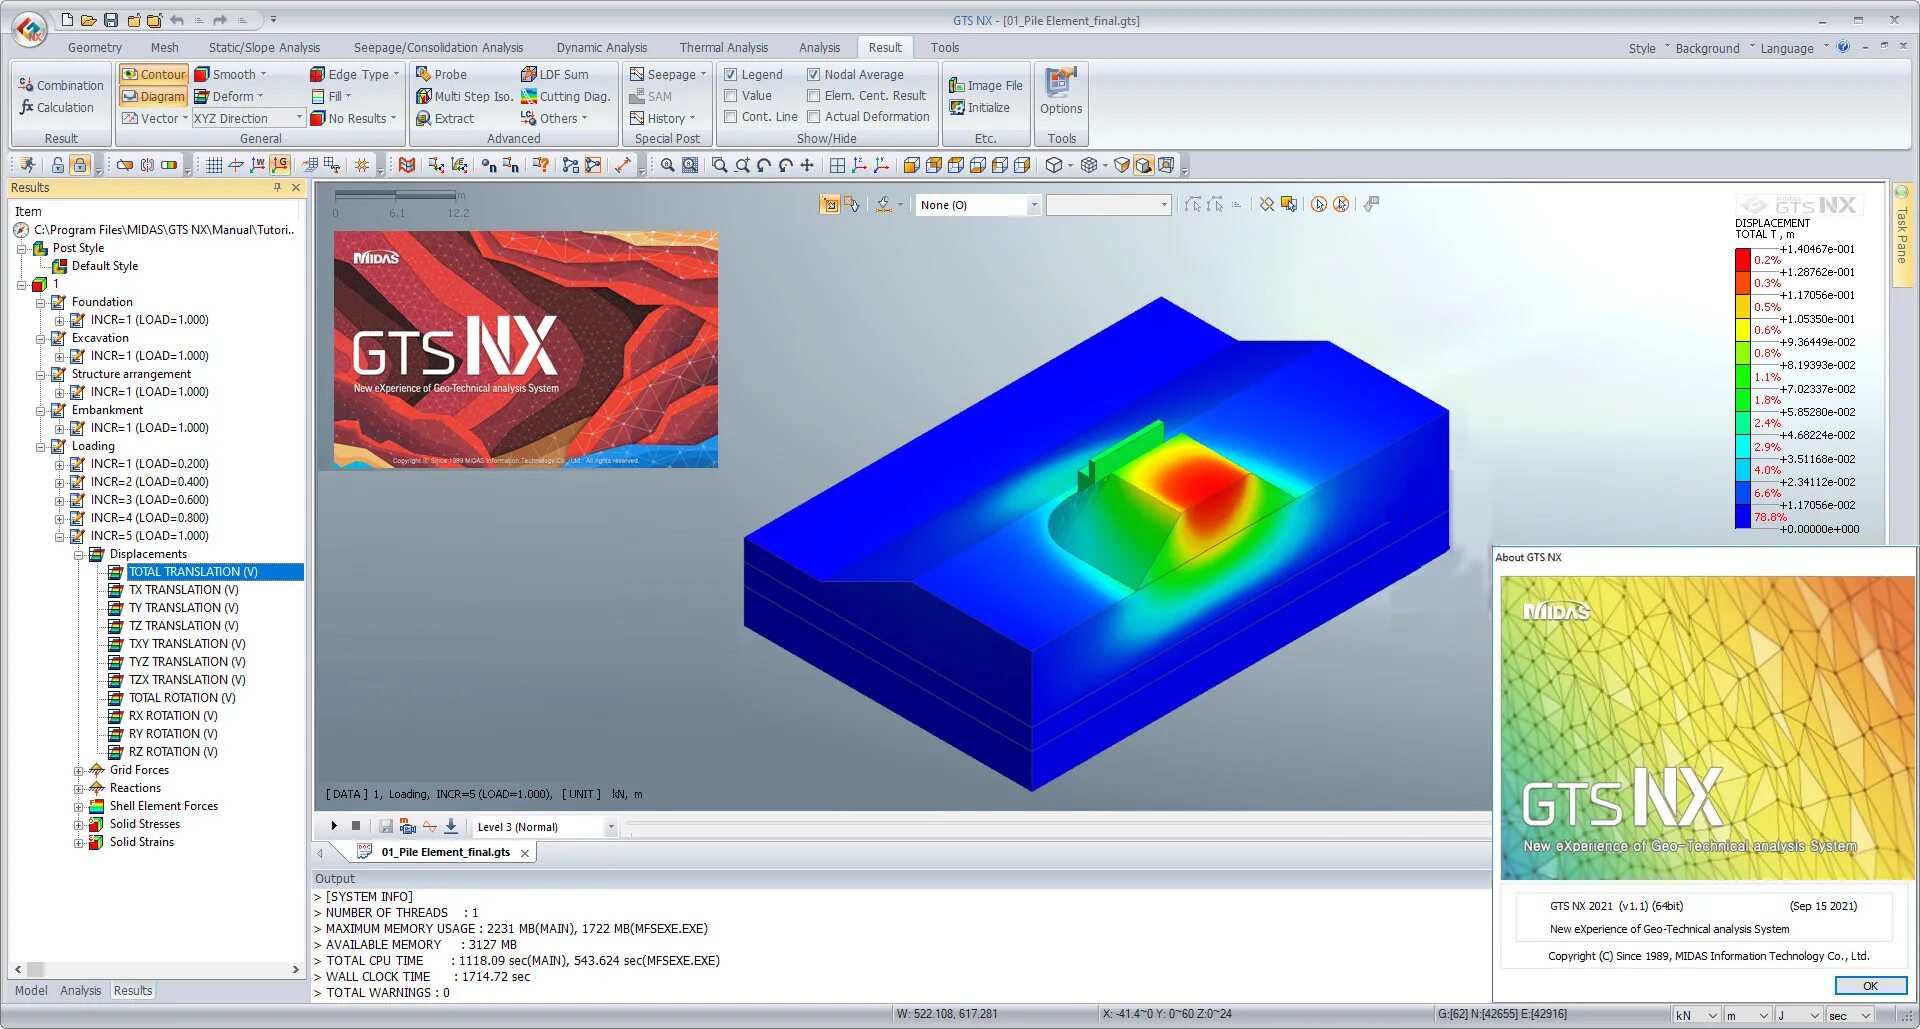Select TOTAL ROTATION (V) result
1920x1029 pixels.
coord(182,698)
